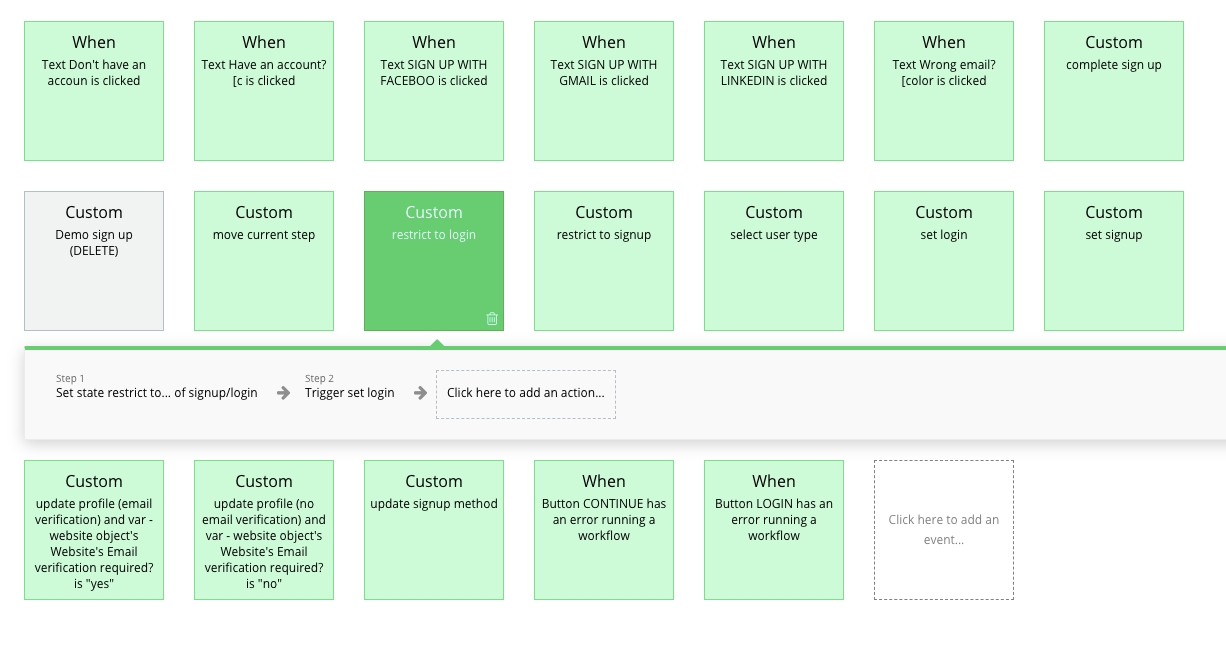Select the 'restrict to signup' custom event
The height and width of the screenshot is (652, 1226).
tap(604, 261)
